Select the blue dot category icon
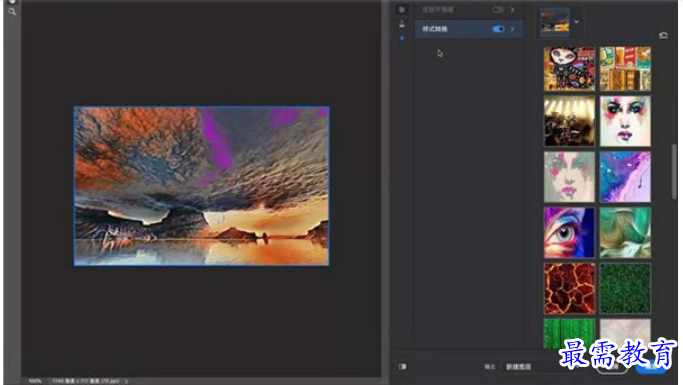 pyautogui.click(x=402, y=38)
